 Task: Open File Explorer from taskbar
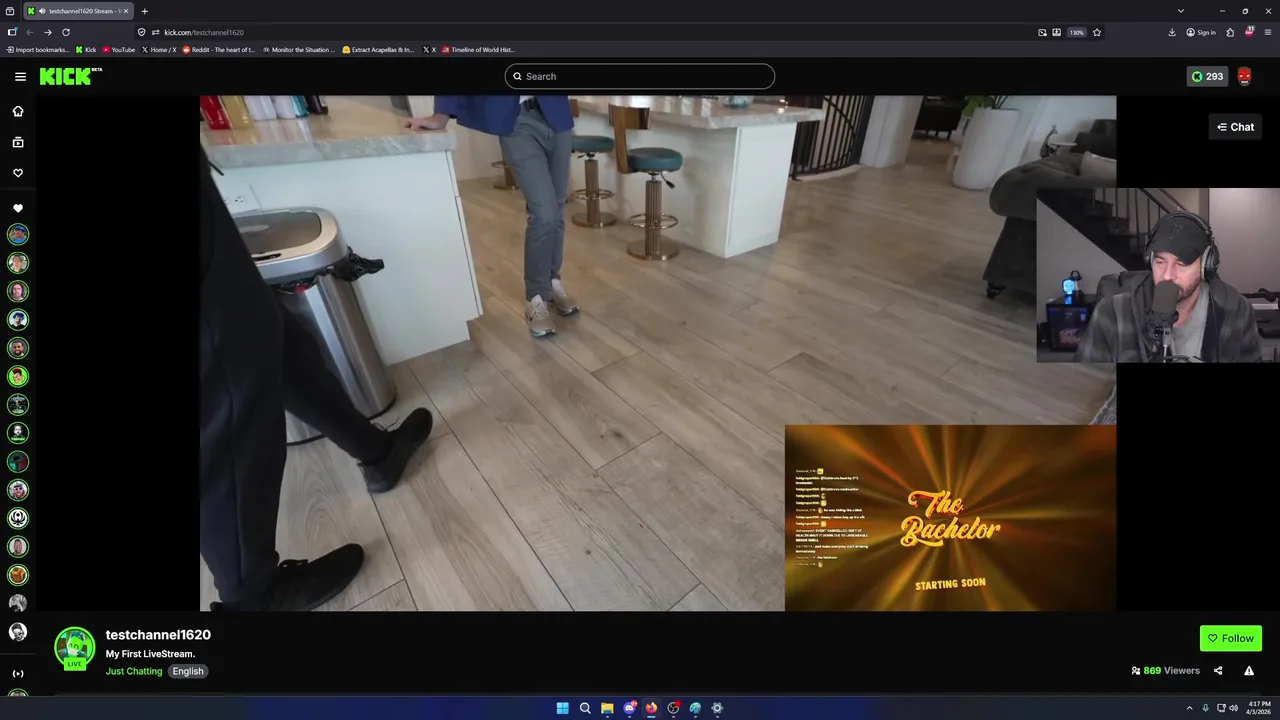tap(607, 708)
